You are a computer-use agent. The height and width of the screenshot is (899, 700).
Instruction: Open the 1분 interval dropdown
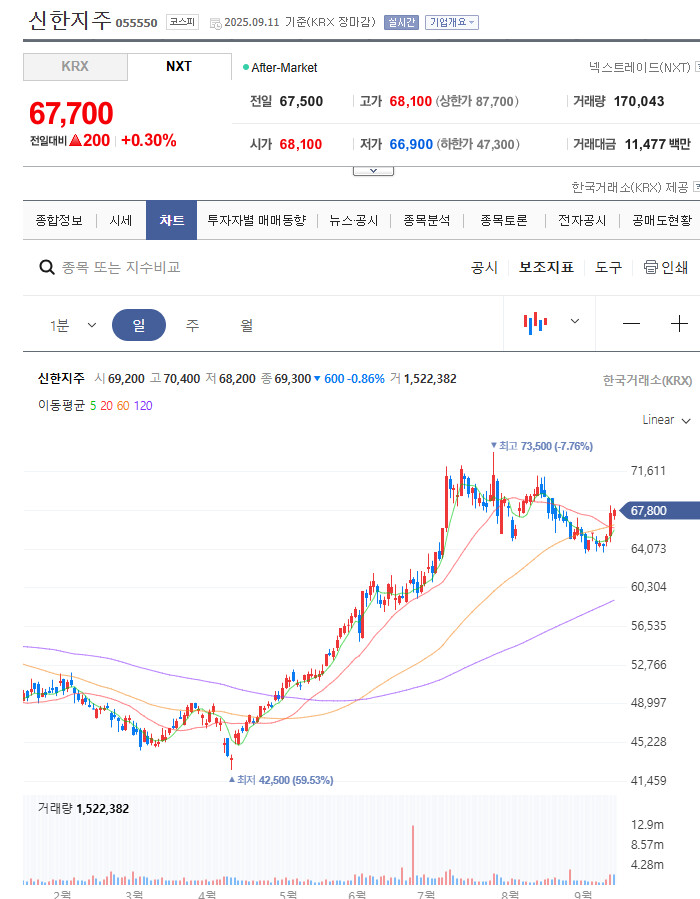[73, 326]
